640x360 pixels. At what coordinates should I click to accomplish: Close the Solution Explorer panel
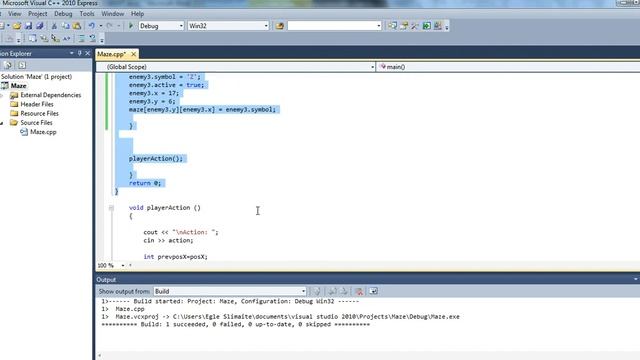87,53
